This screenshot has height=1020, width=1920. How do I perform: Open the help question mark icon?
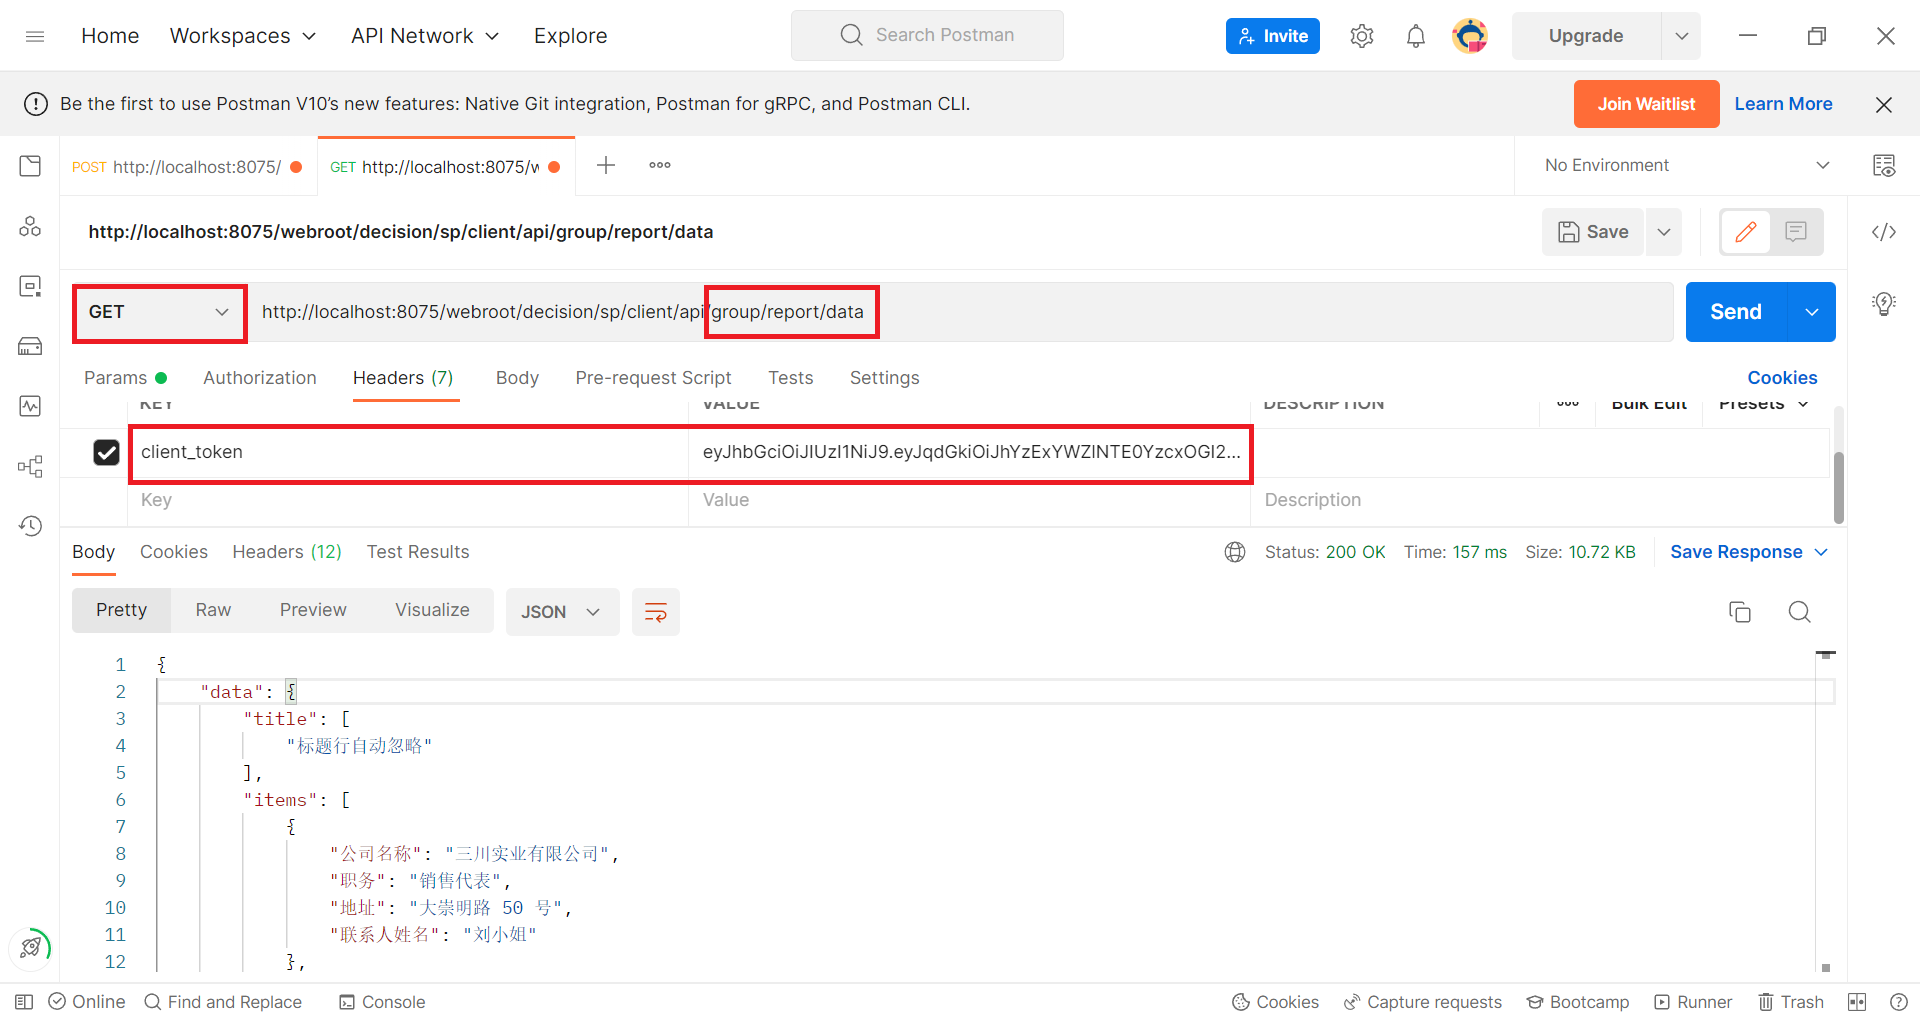pos(1899,1002)
